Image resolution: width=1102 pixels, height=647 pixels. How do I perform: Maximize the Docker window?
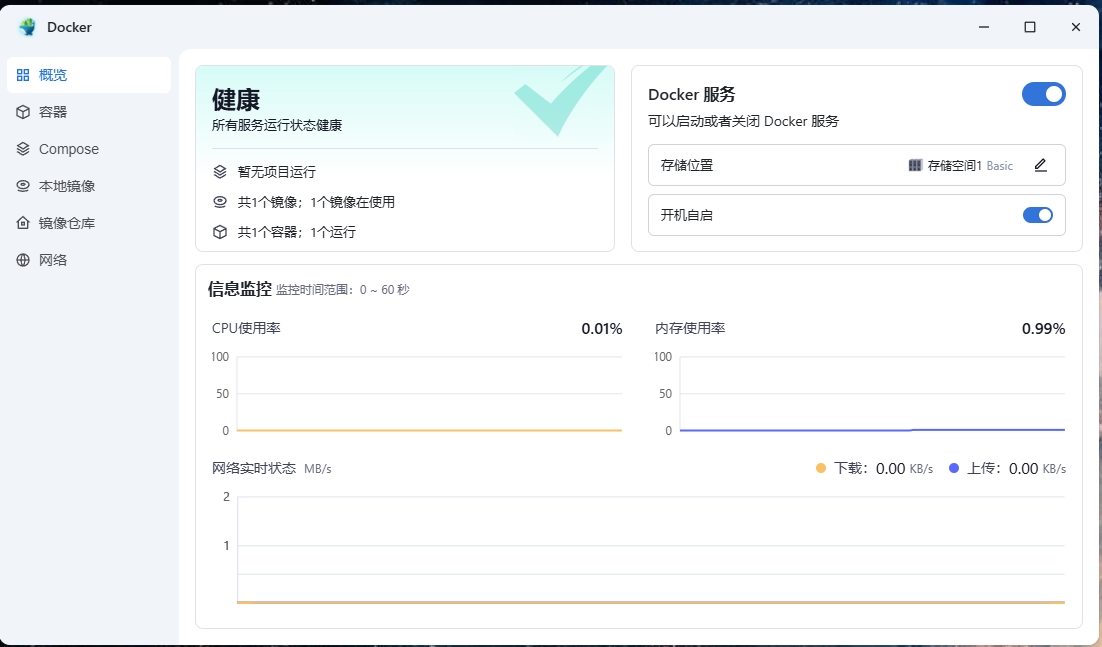click(1030, 27)
